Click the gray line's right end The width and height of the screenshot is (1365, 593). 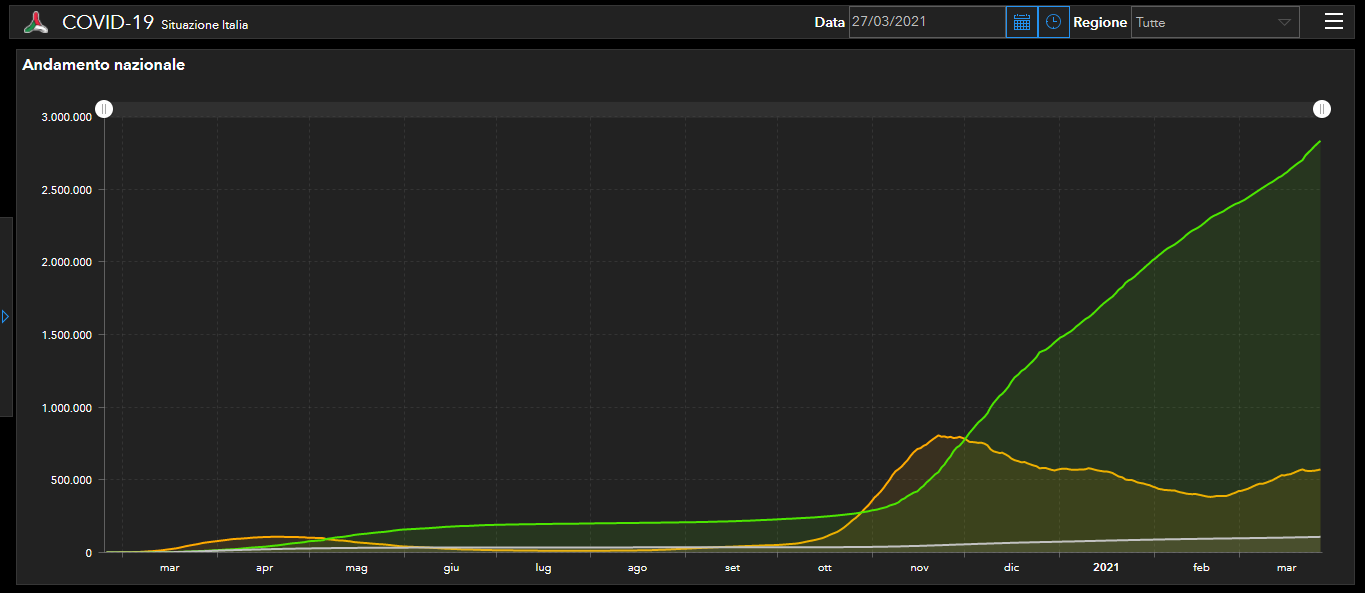pos(1319,537)
